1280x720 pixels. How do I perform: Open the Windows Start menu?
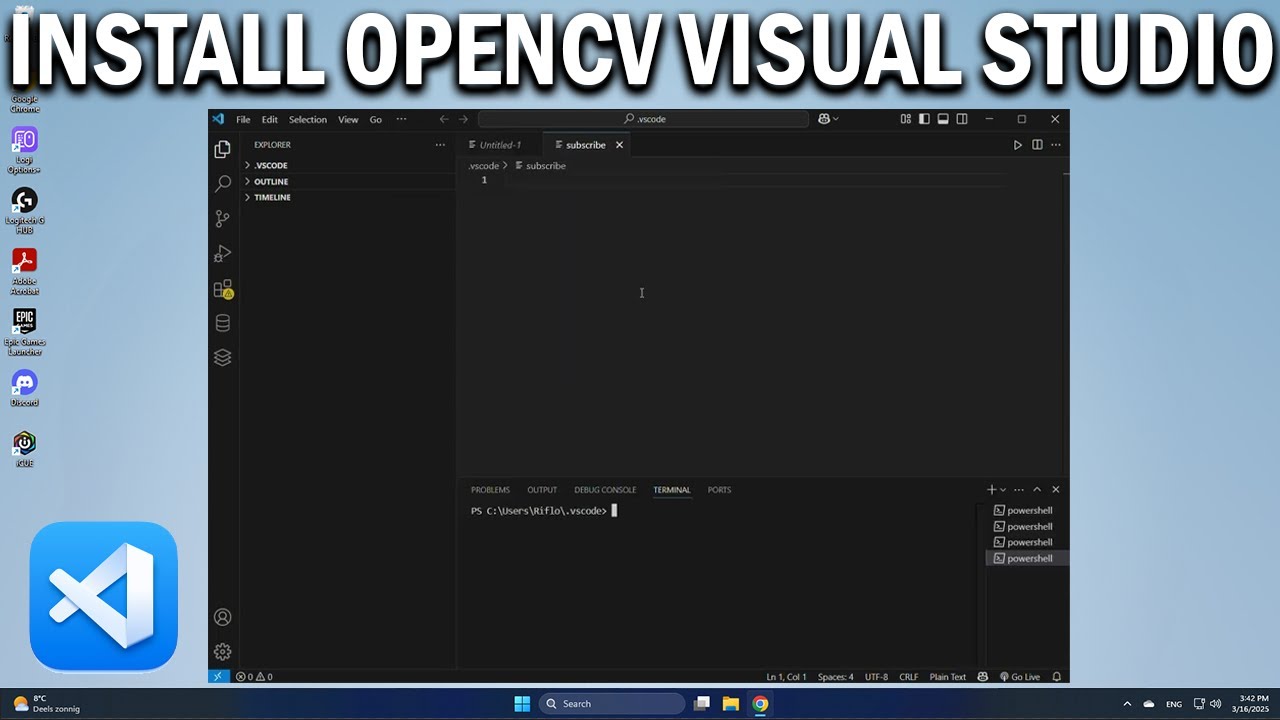(x=522, y=704)
